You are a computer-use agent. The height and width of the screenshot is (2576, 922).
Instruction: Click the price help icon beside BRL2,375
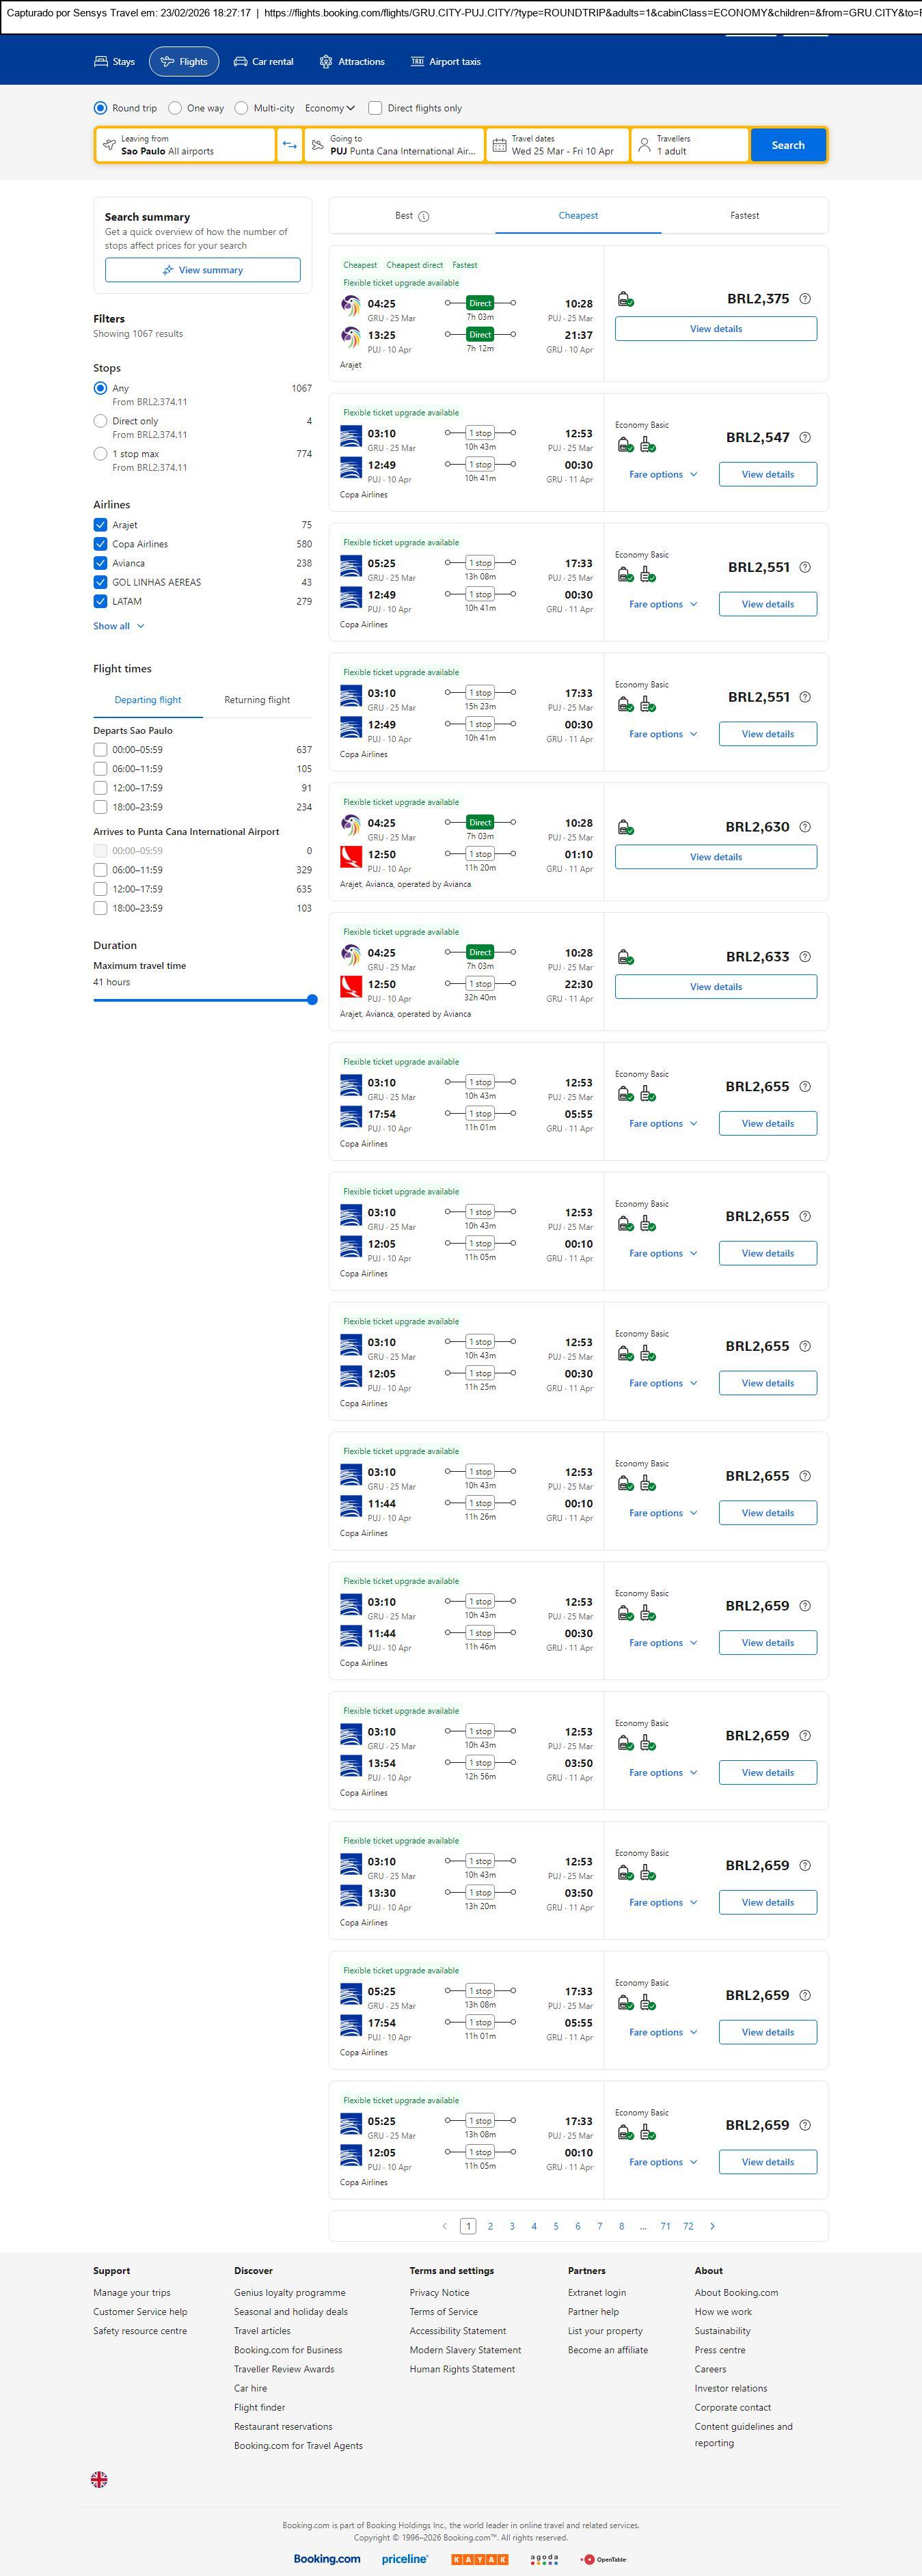805,299
